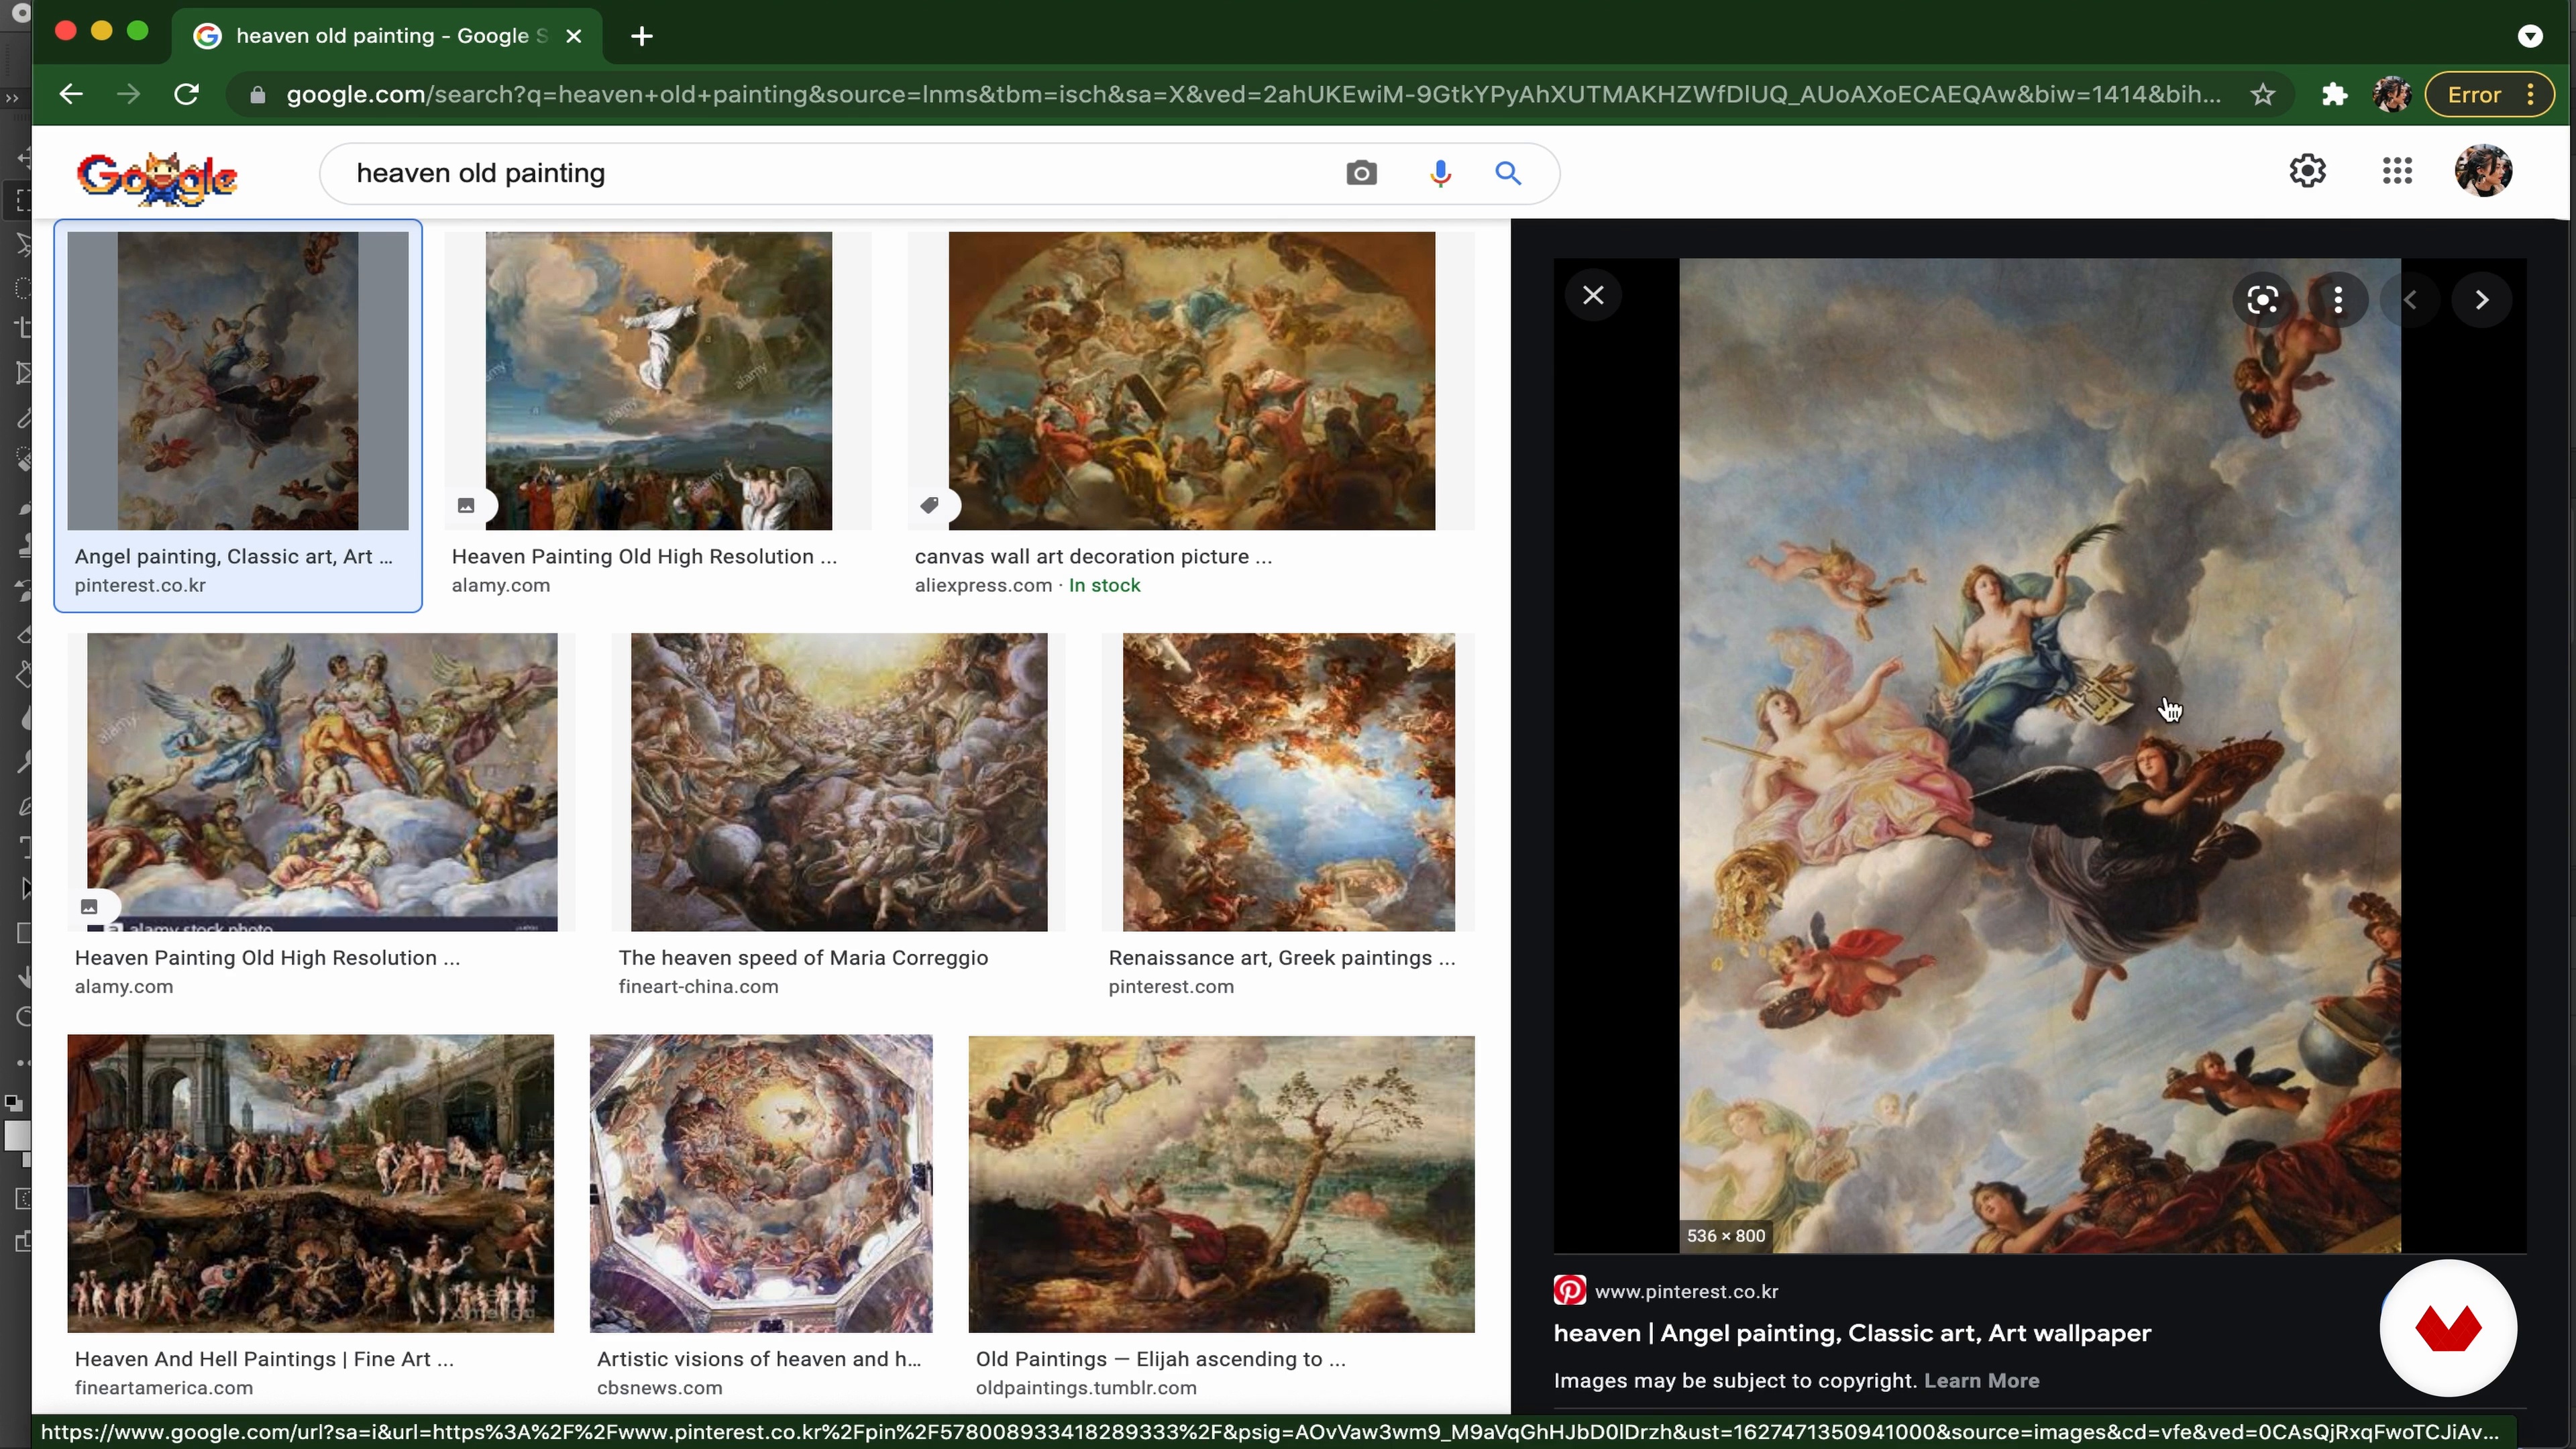Open the Chrome extensions puzzle icon

2334,94
